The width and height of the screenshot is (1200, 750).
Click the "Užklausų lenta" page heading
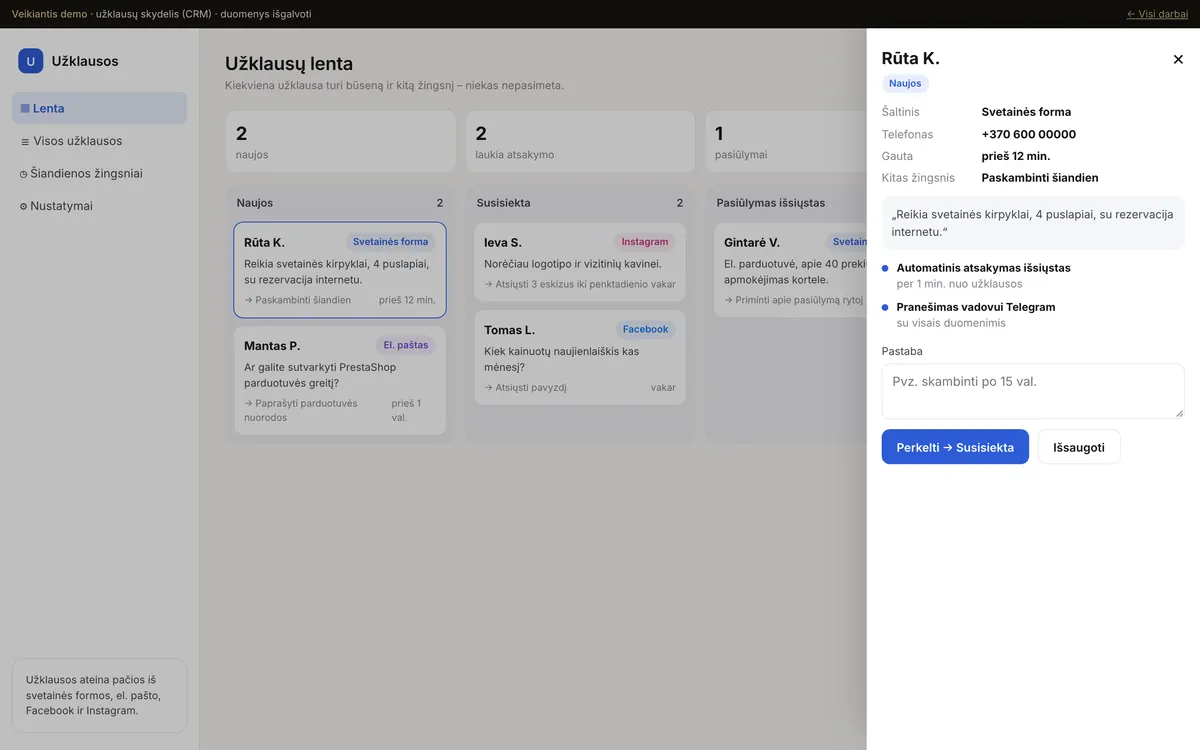tap(289, 64)
